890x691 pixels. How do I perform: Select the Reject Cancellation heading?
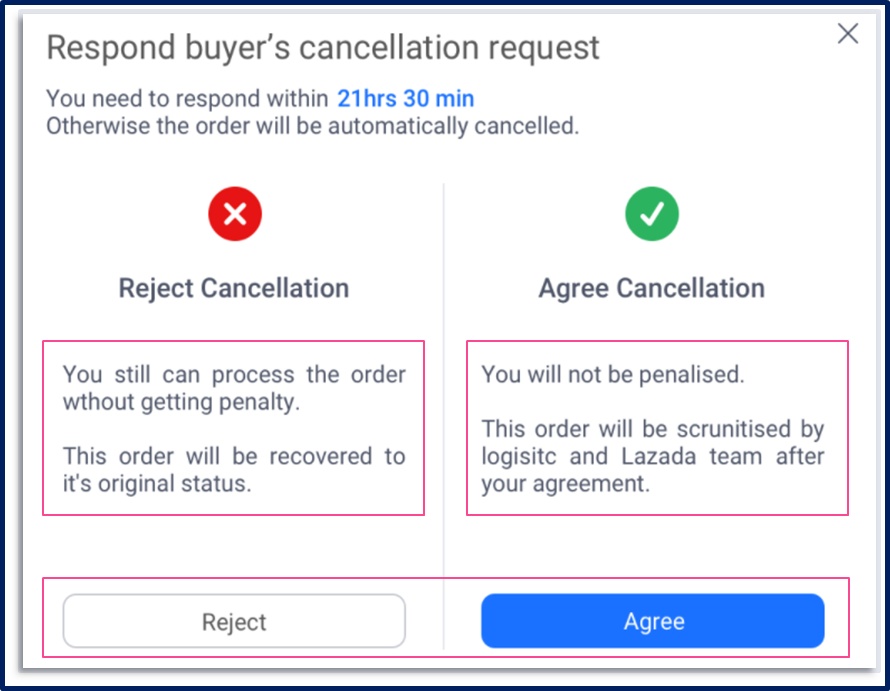pyautogui.click(x=233, y=288)
